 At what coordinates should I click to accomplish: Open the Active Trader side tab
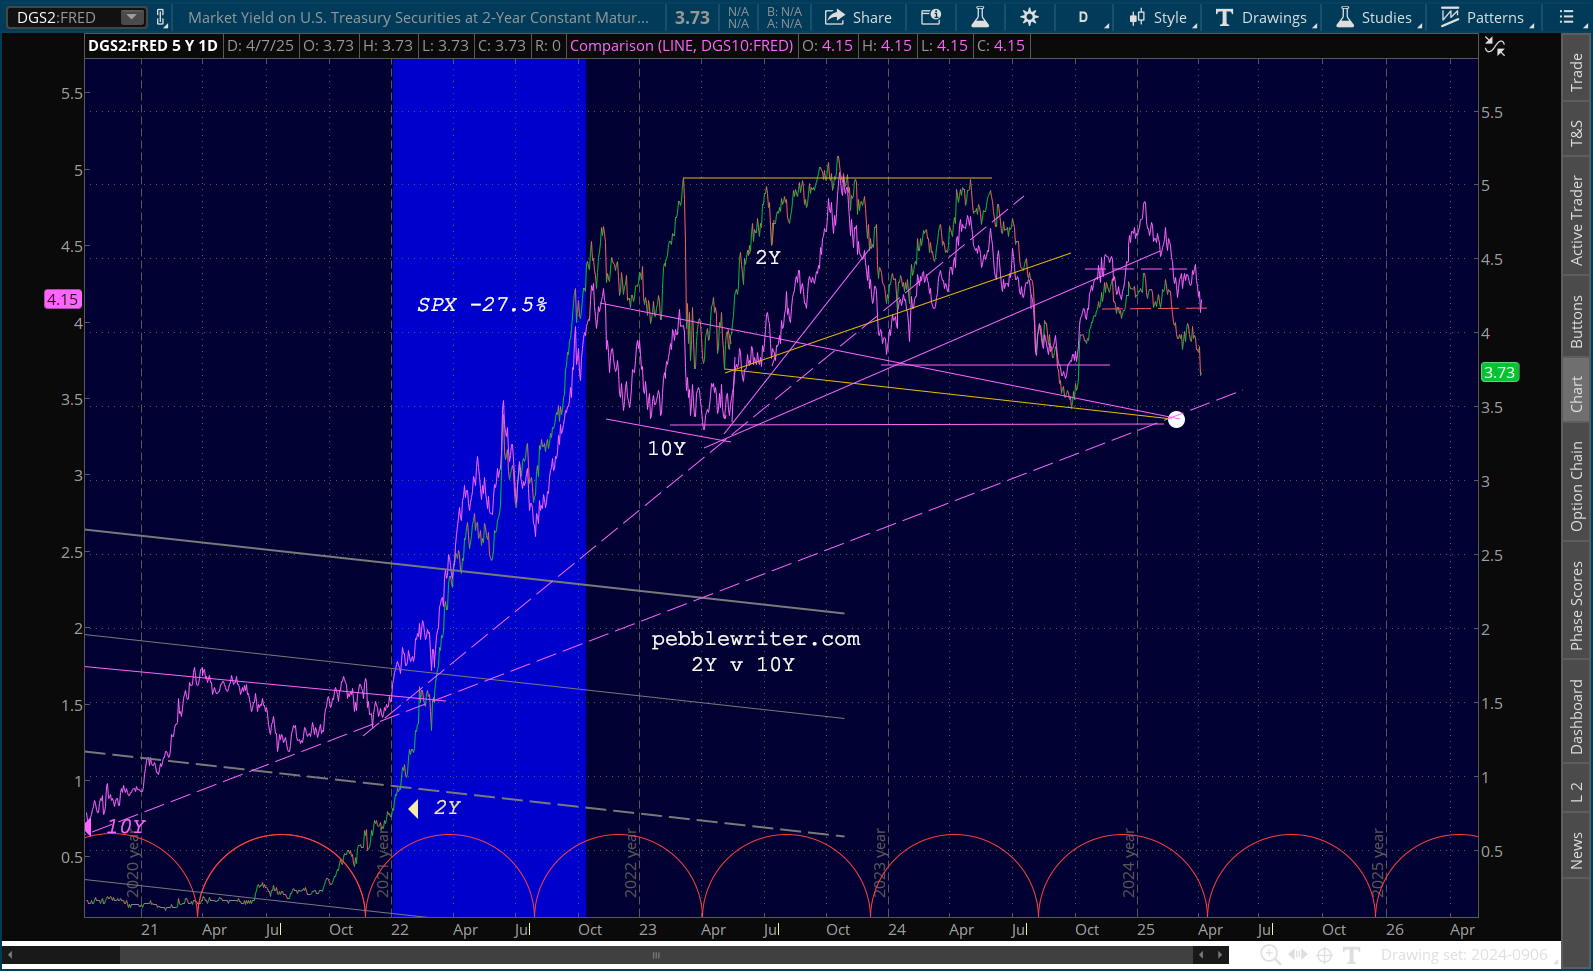click(x=1577, y=221)
